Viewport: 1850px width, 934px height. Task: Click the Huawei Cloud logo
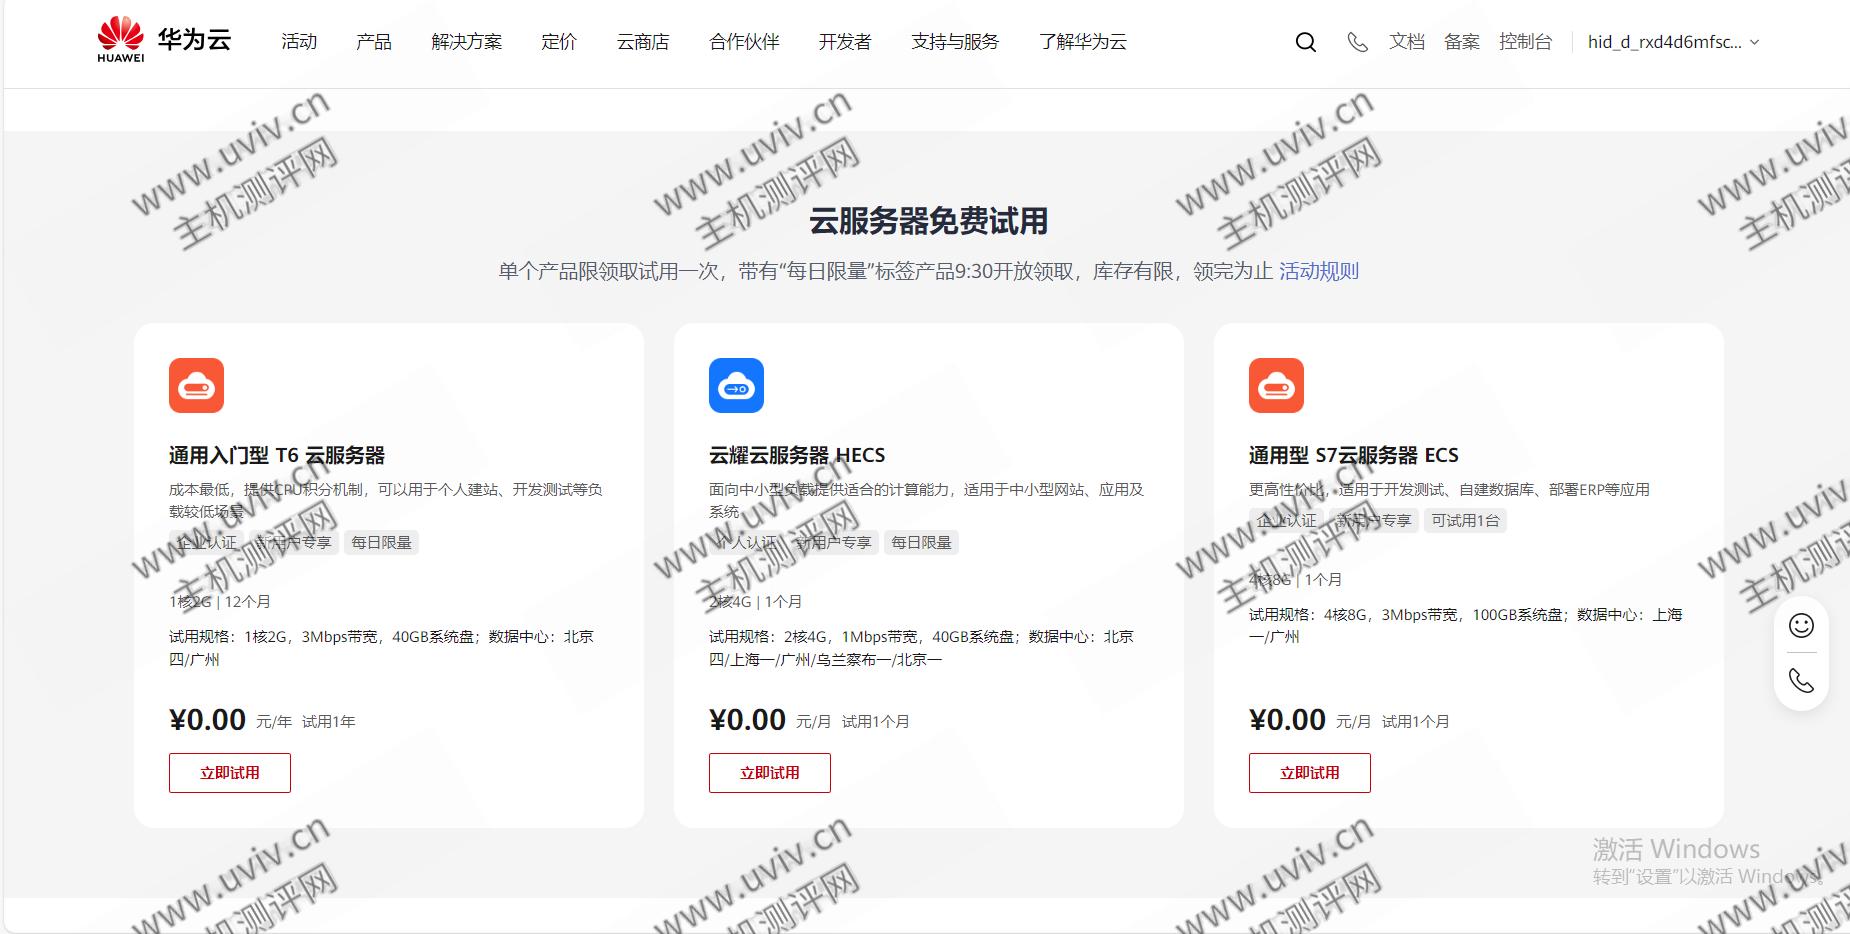(x=164, y=40)
